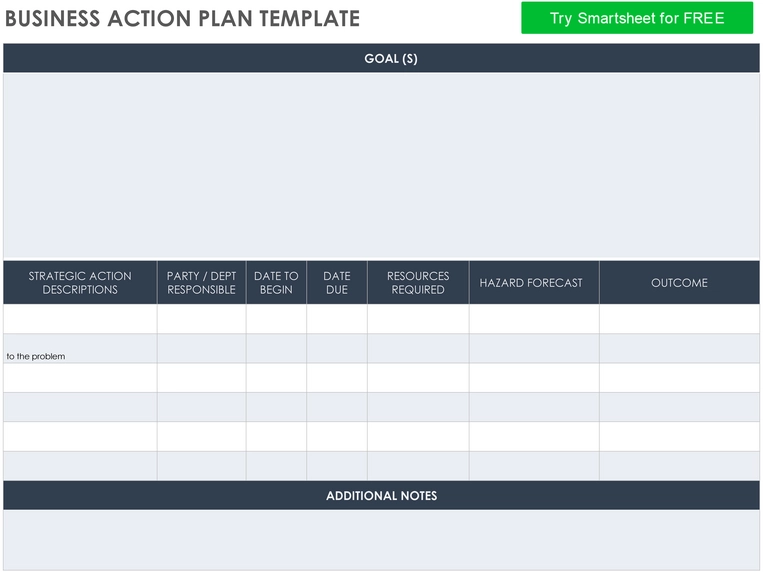Select the Date To Begin column header
Screen dimensions: 763x572
[276, 282]
